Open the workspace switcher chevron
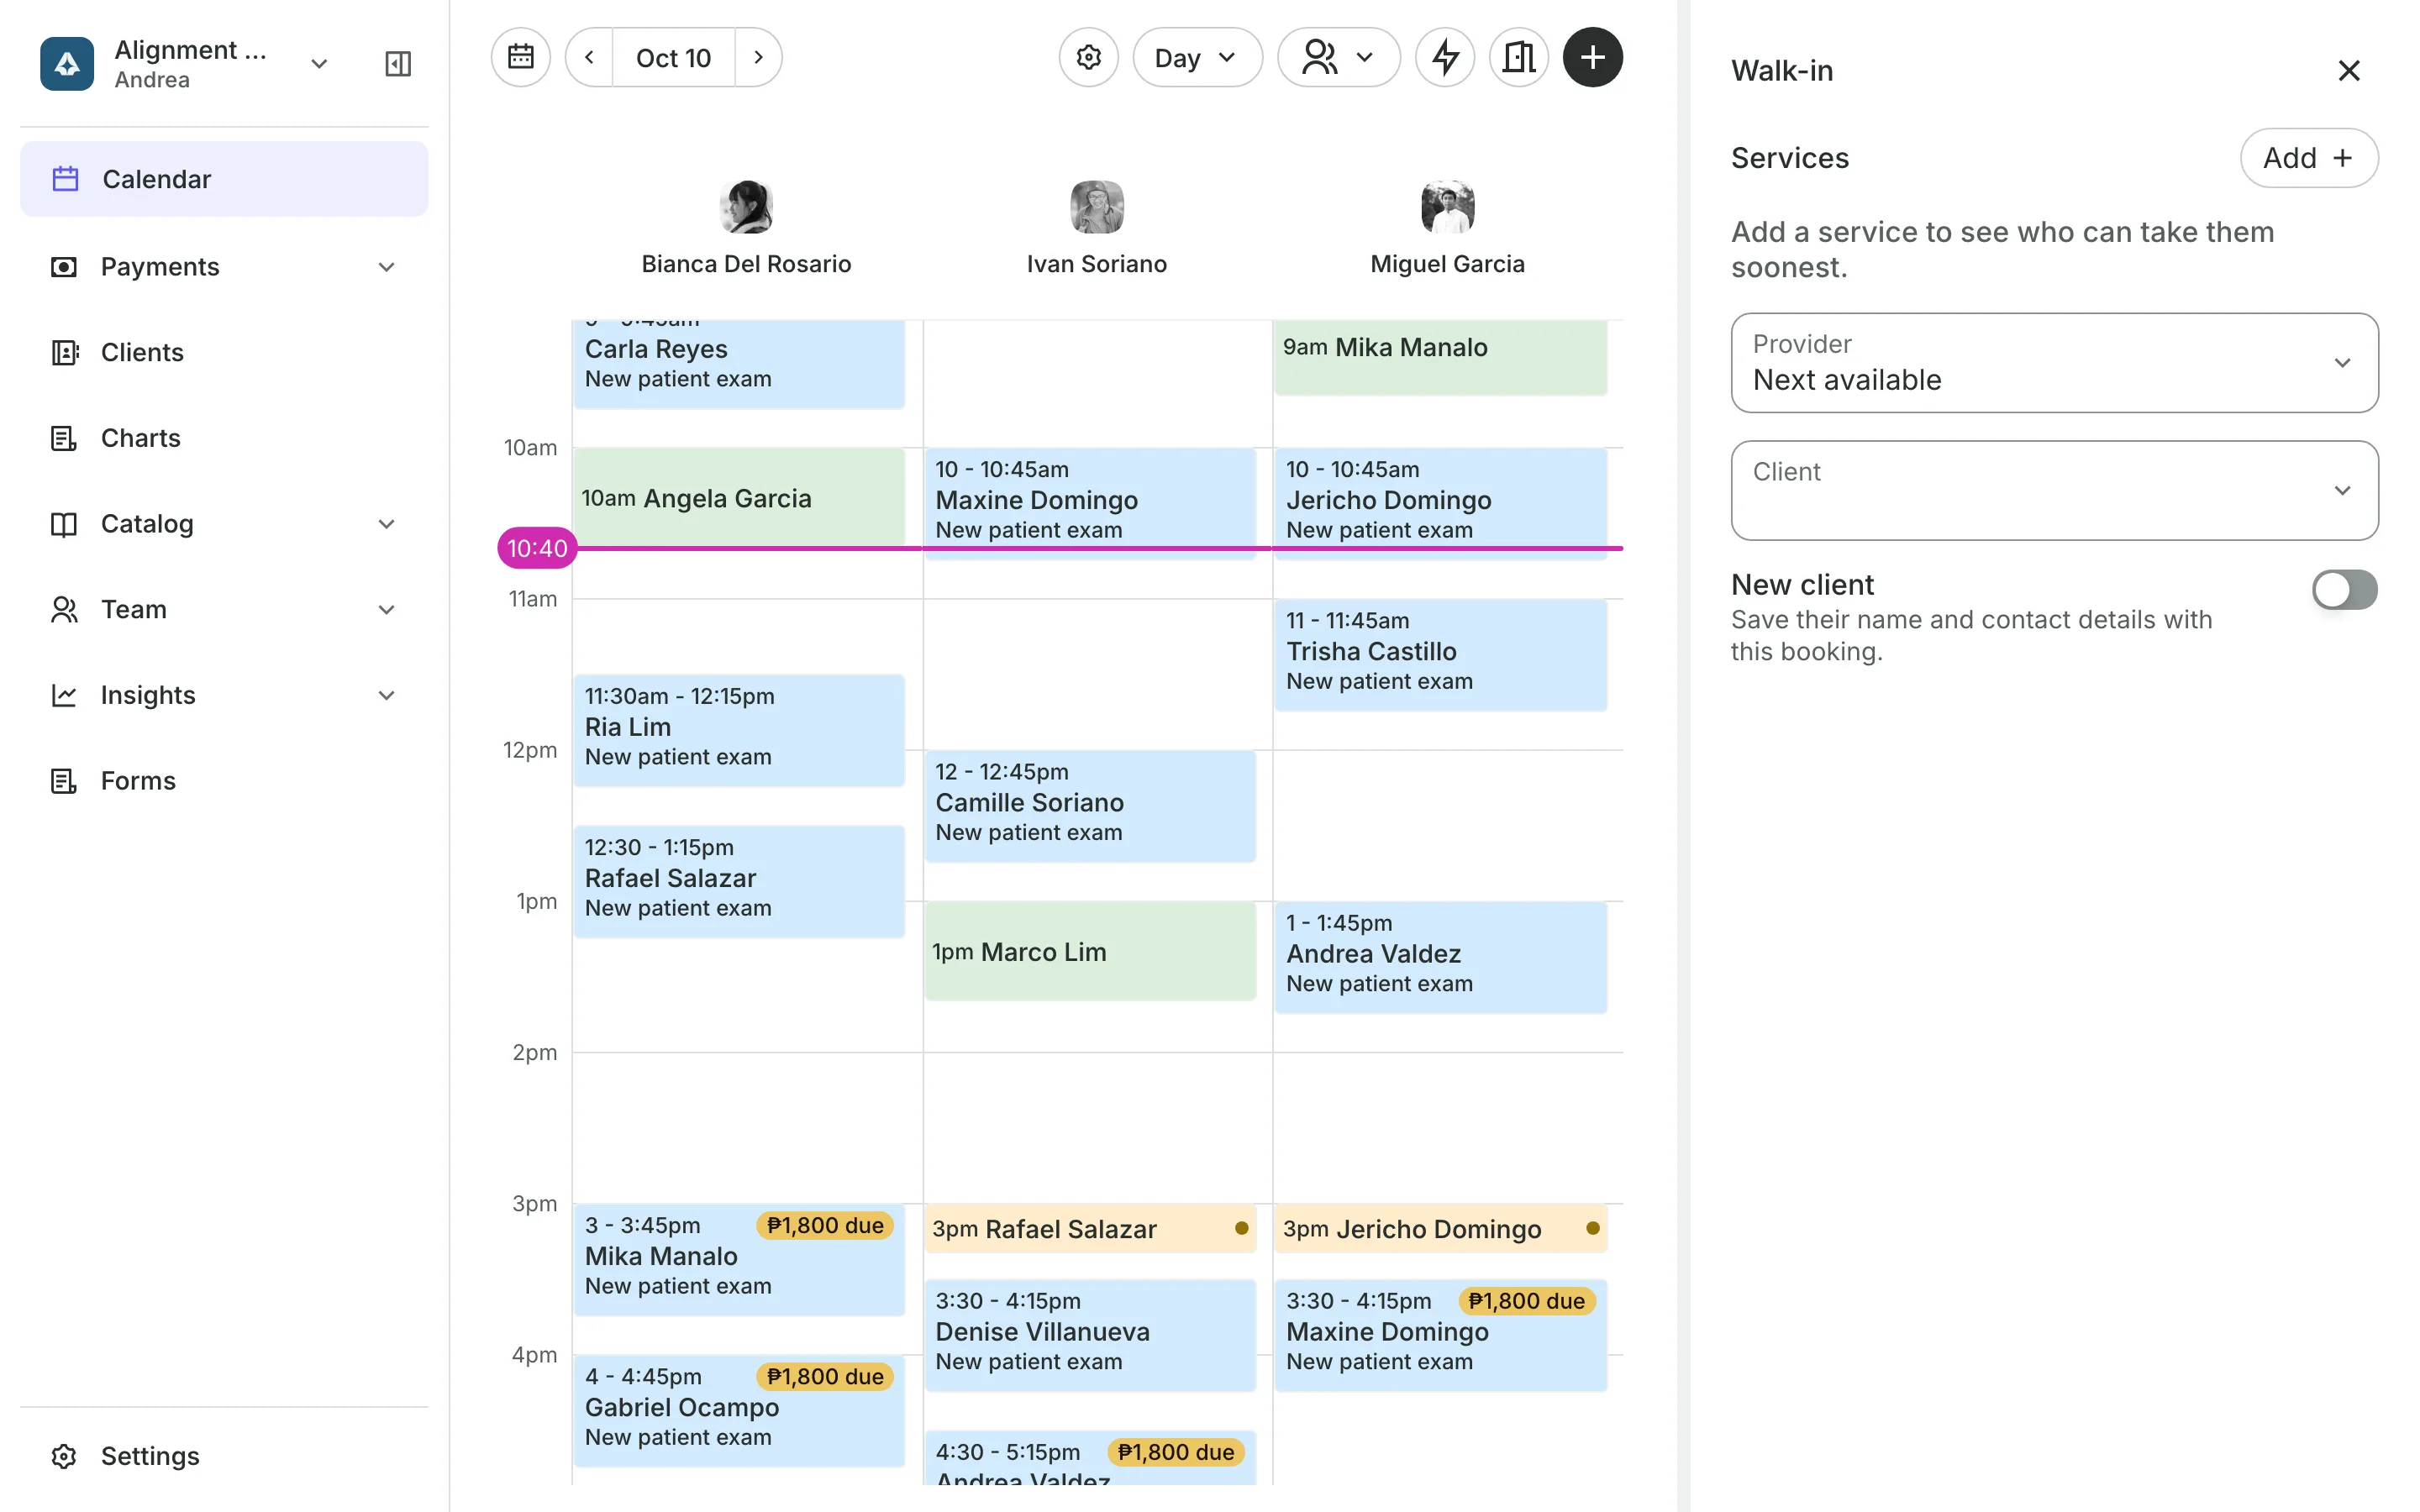Screen dimensions: 2420x1512 (x=319, y=64)
